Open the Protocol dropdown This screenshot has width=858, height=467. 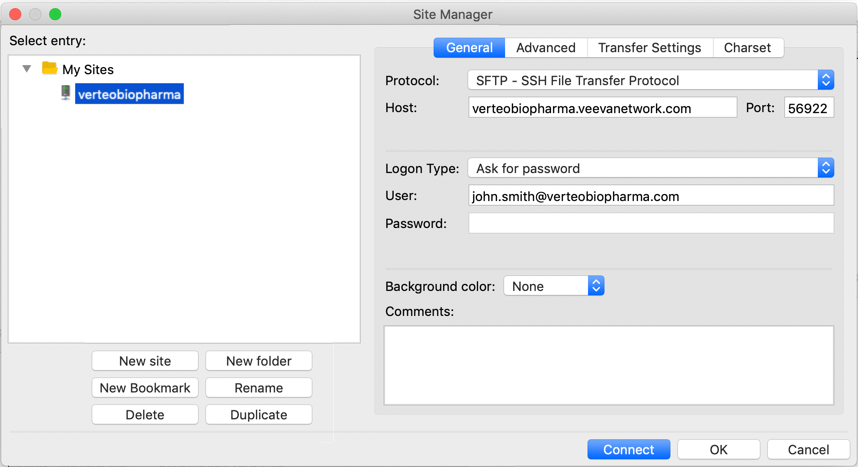click(650, 80)
